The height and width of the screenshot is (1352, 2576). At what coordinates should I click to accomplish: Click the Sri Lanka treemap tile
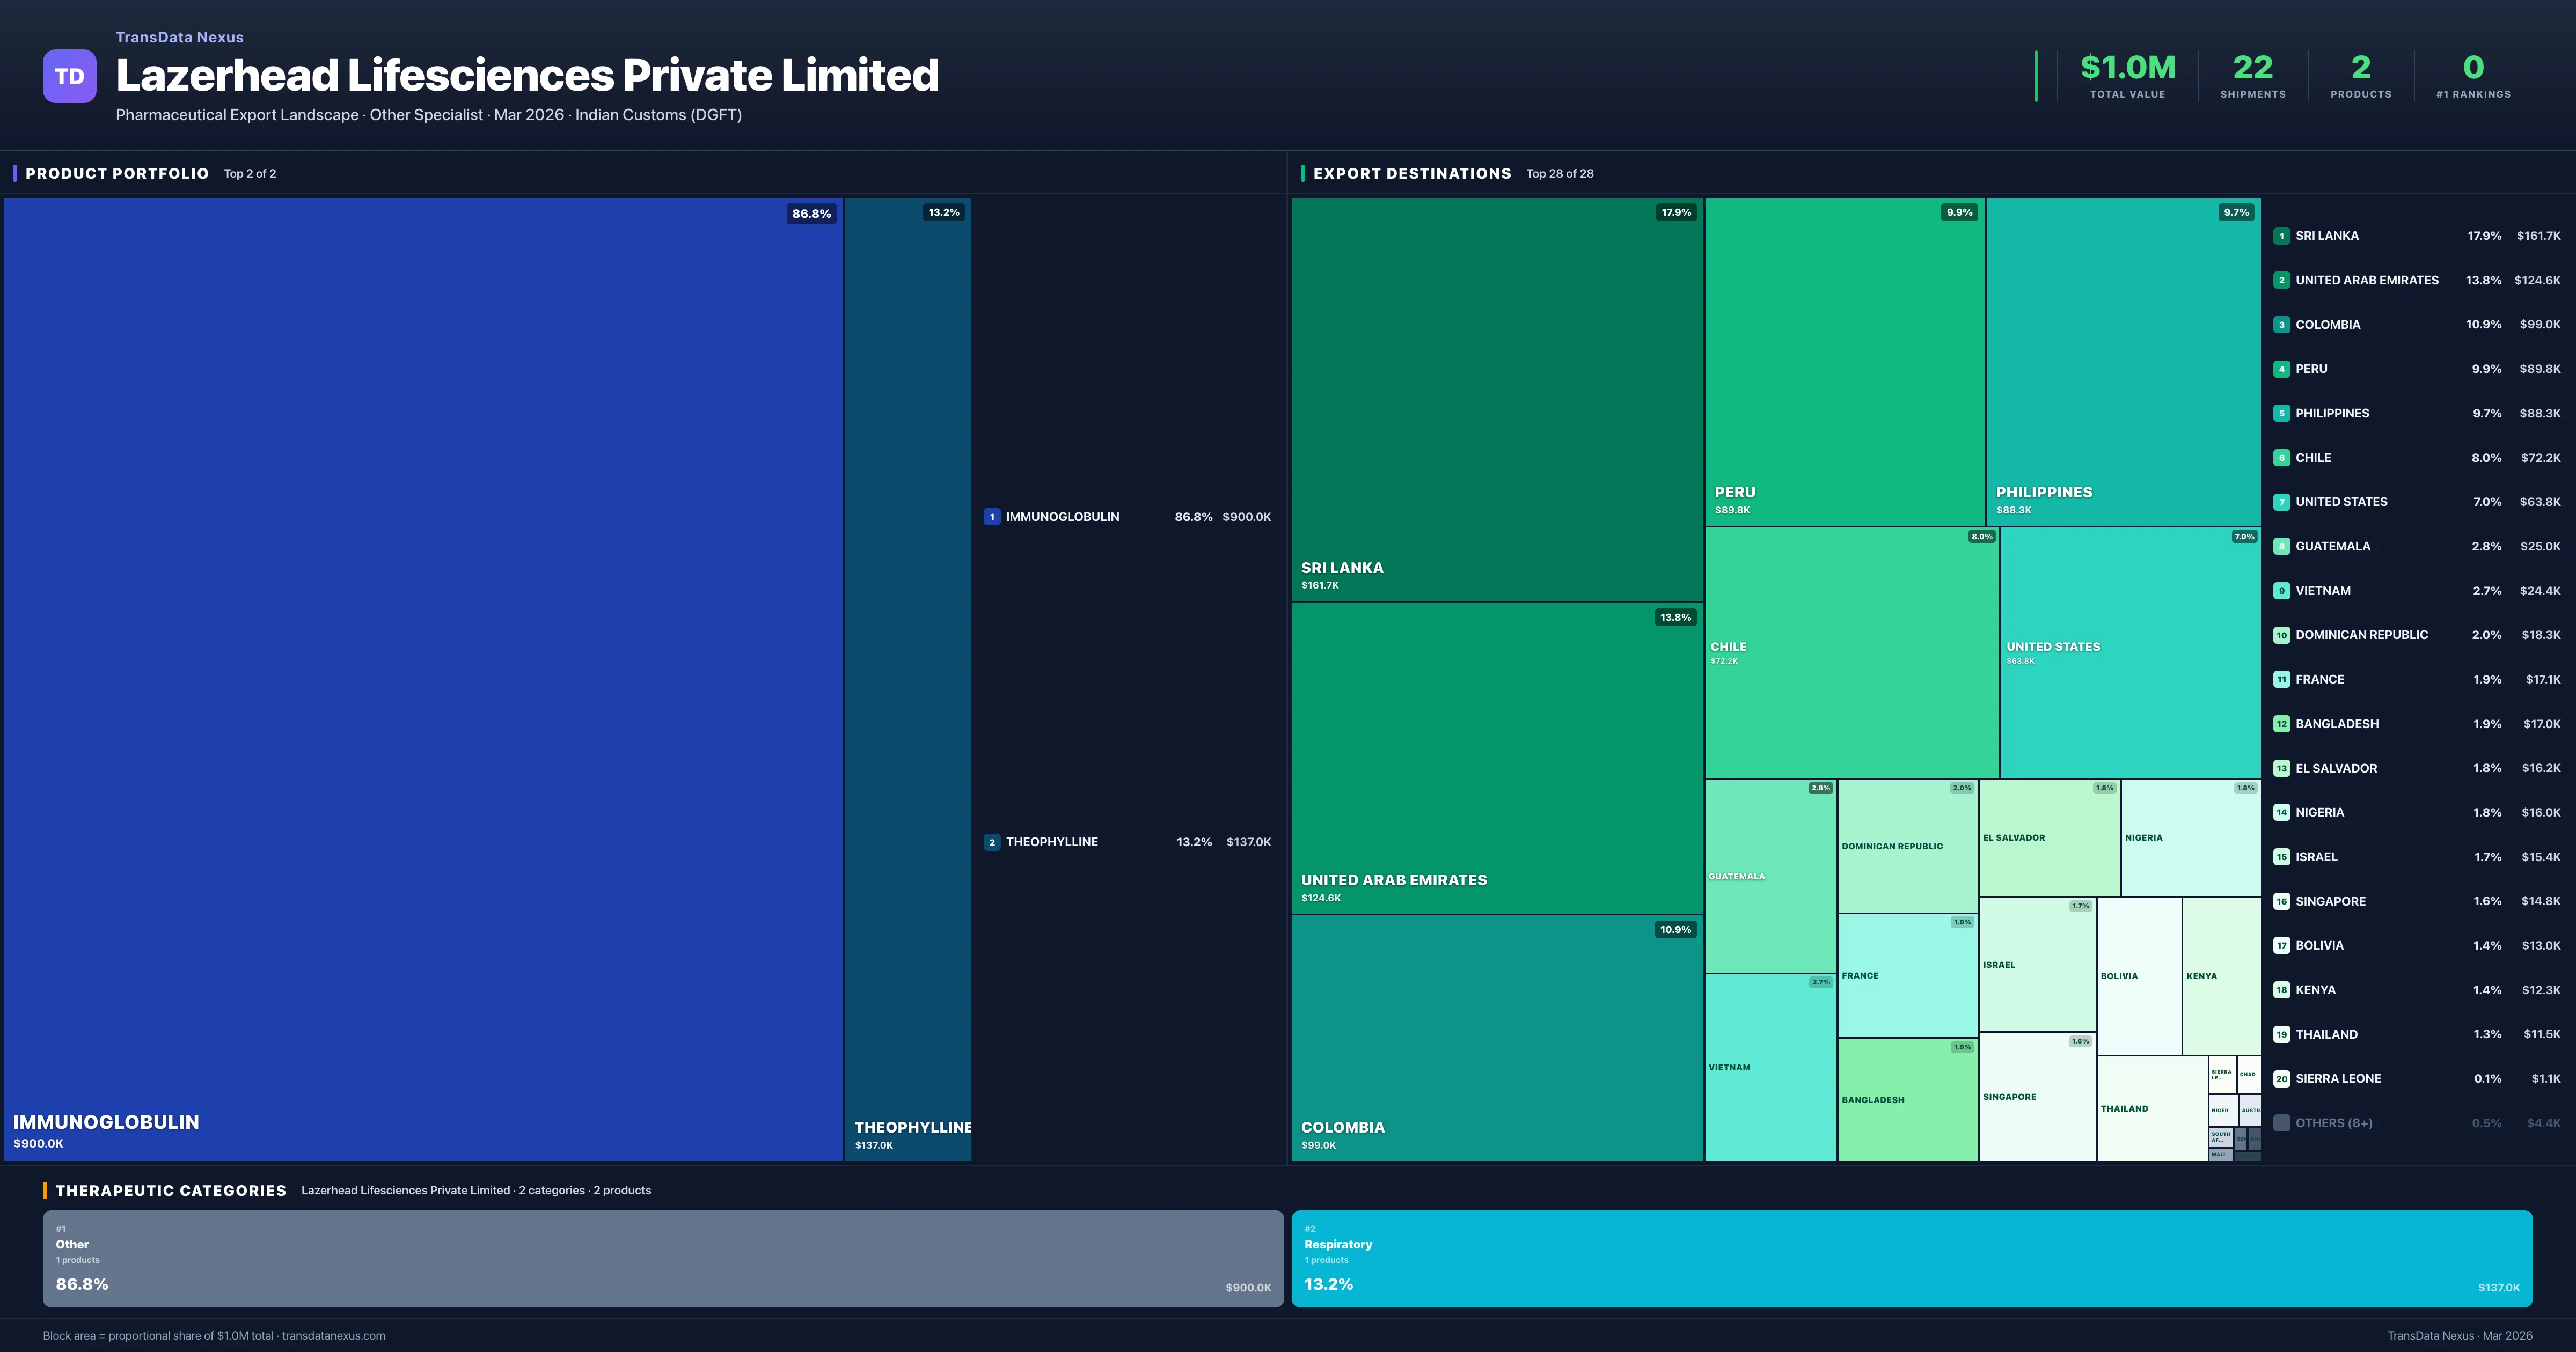tap(1496, 400)
